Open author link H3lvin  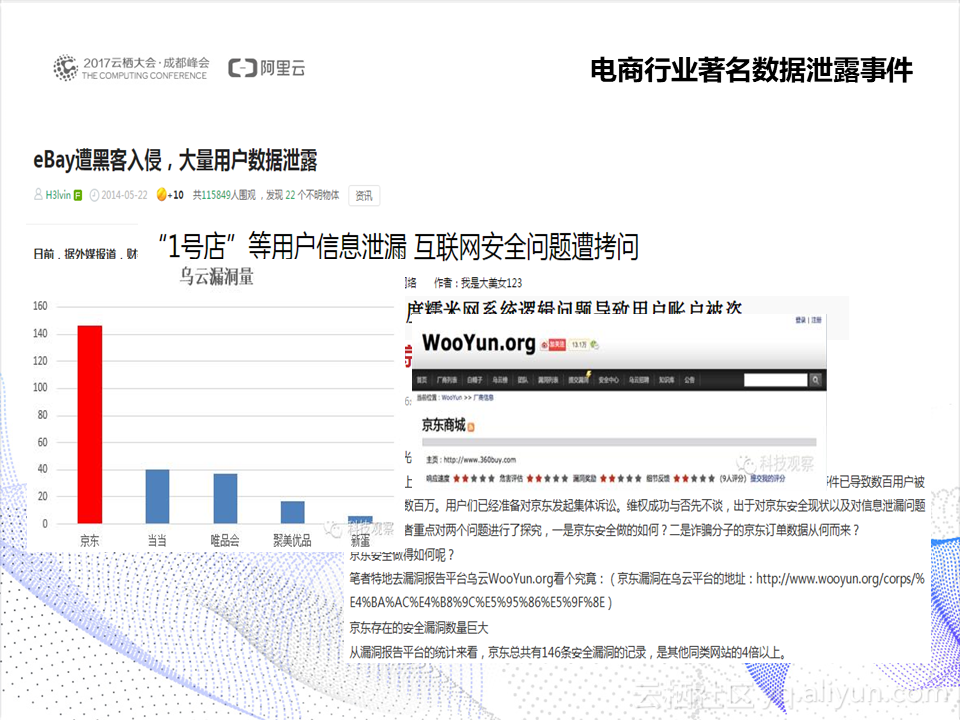click(x=58, y=195)
